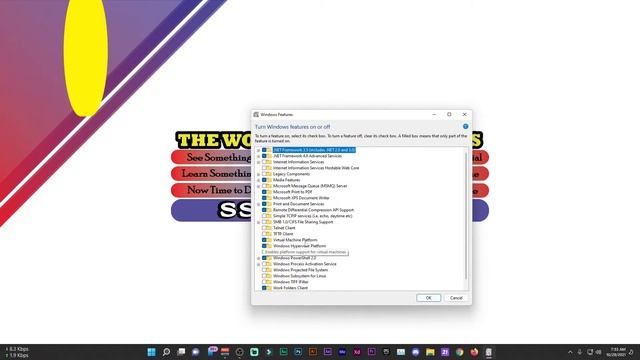Show hidden system tray icons

pos(570,352)
